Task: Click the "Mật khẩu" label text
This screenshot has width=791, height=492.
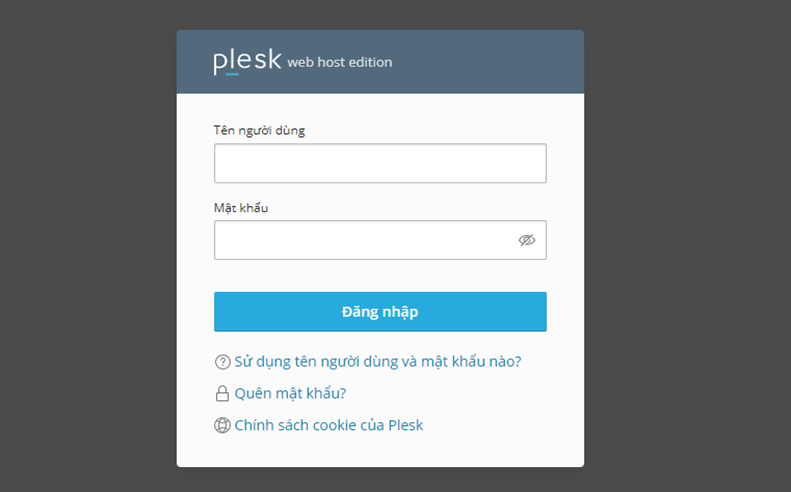Action: coord(241,208)
